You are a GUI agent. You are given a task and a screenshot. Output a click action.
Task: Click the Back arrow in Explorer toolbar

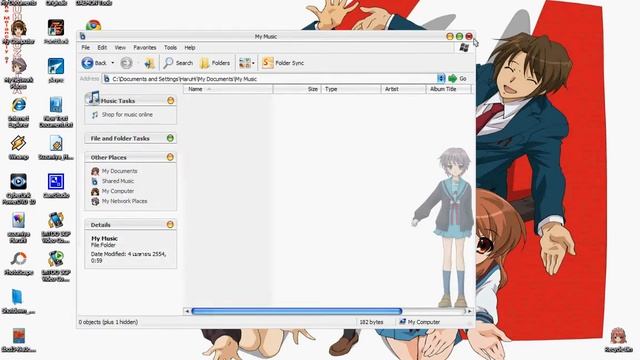point(94,63)
